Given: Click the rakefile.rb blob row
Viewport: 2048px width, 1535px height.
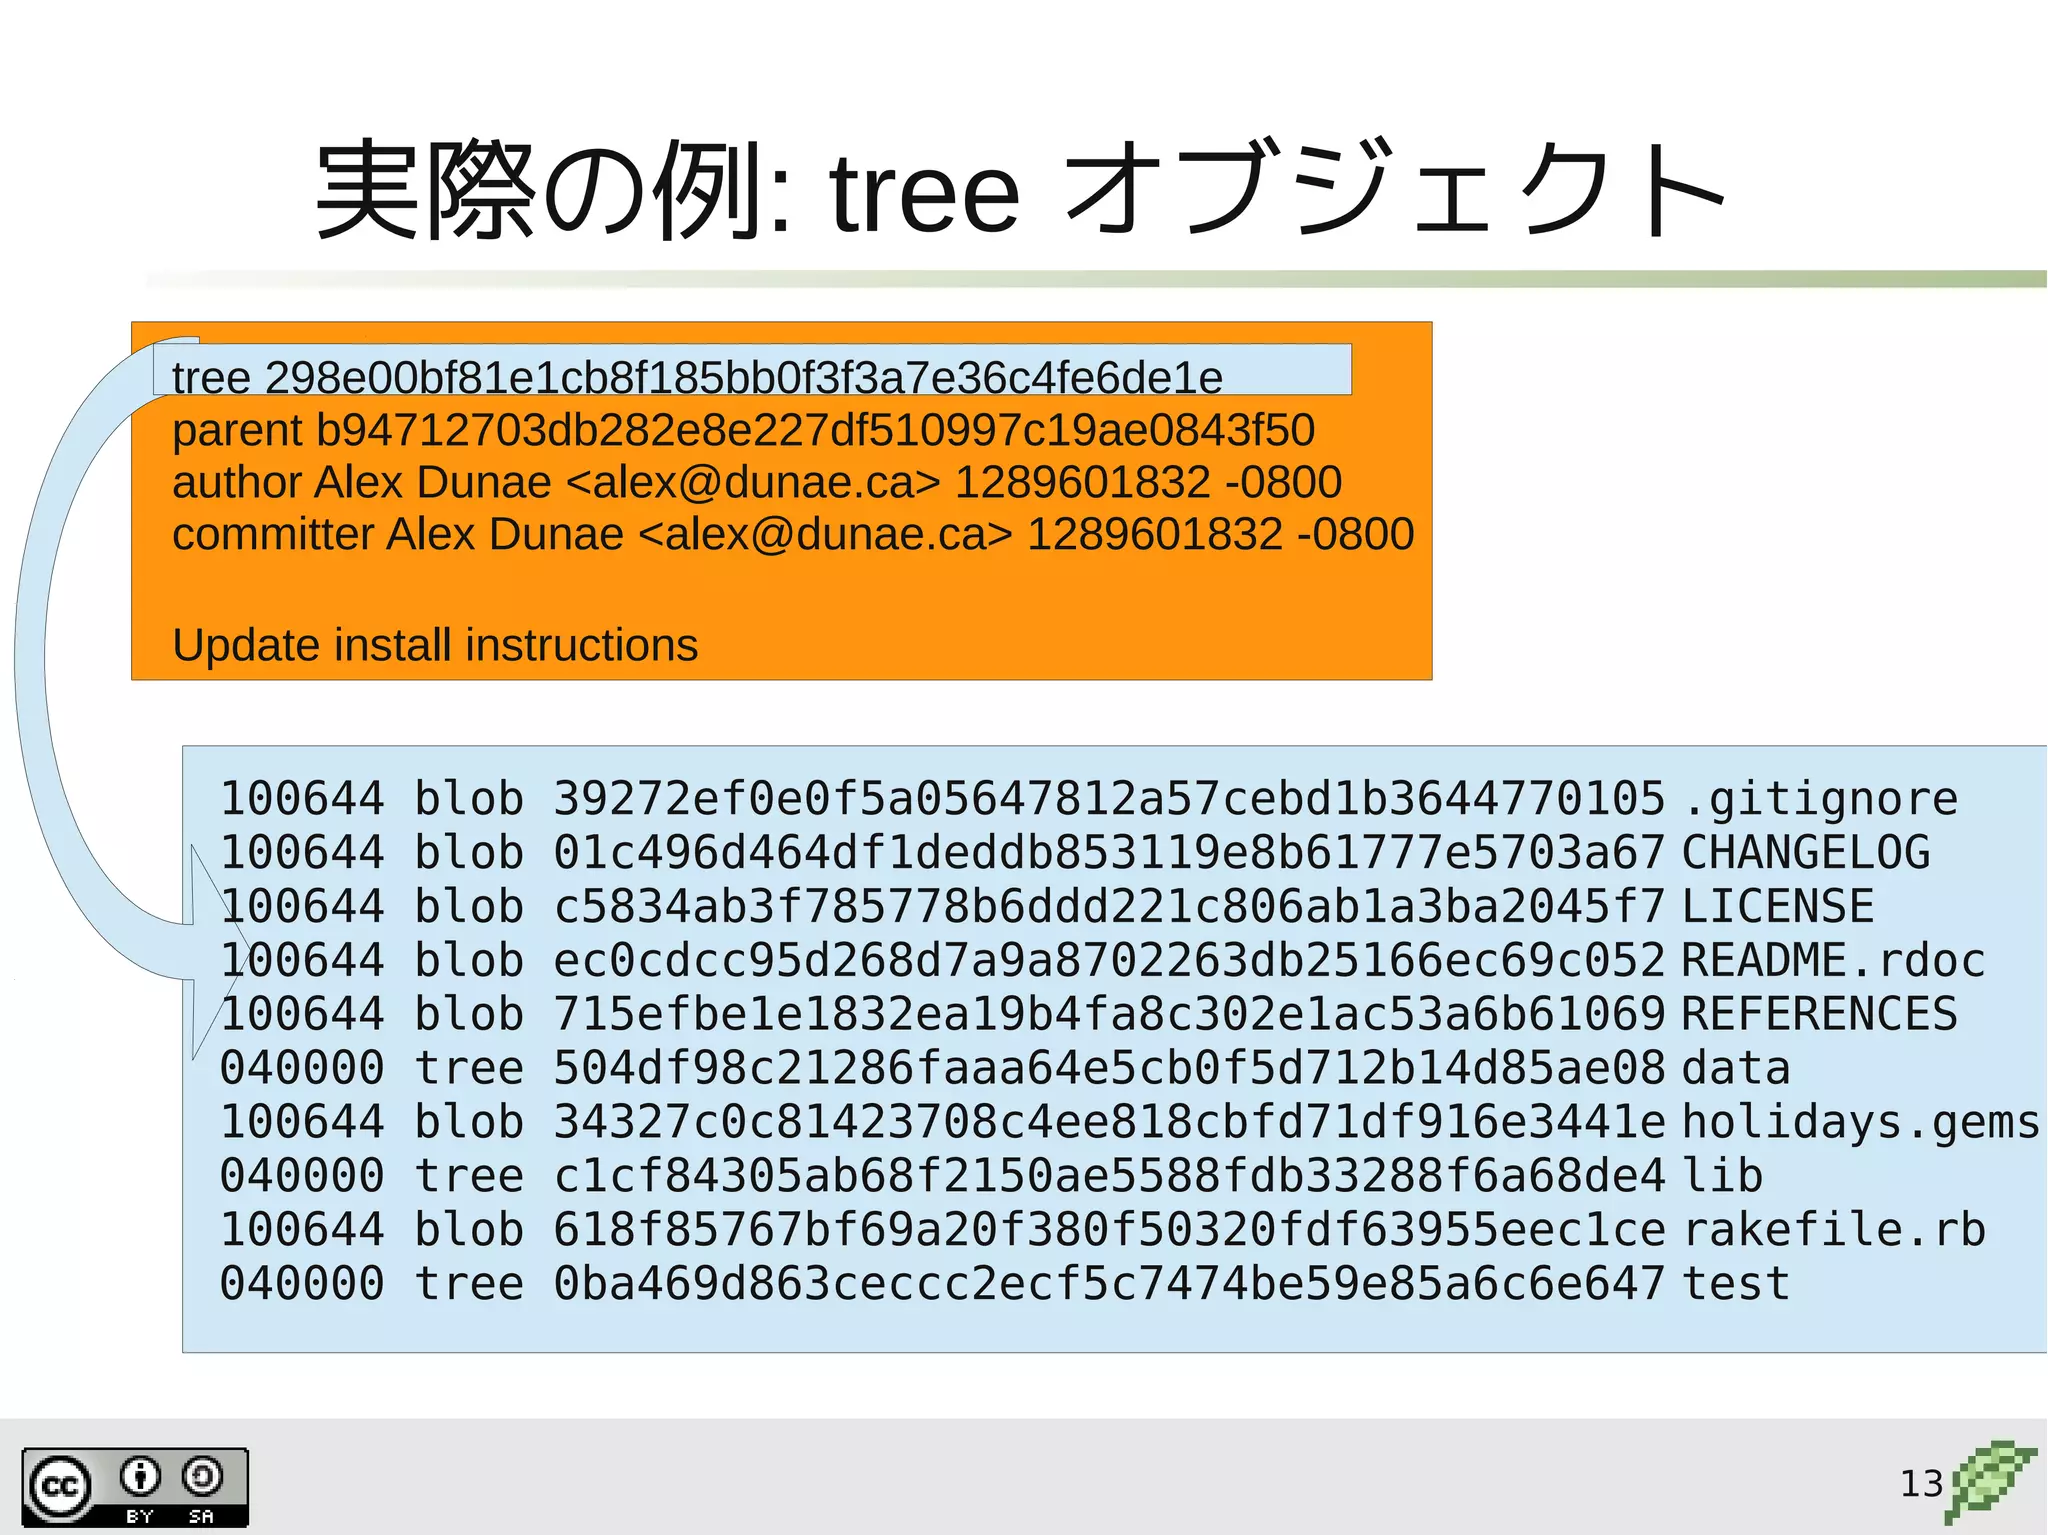Looking at the screenshot, I should (x=1103, y=1230).
